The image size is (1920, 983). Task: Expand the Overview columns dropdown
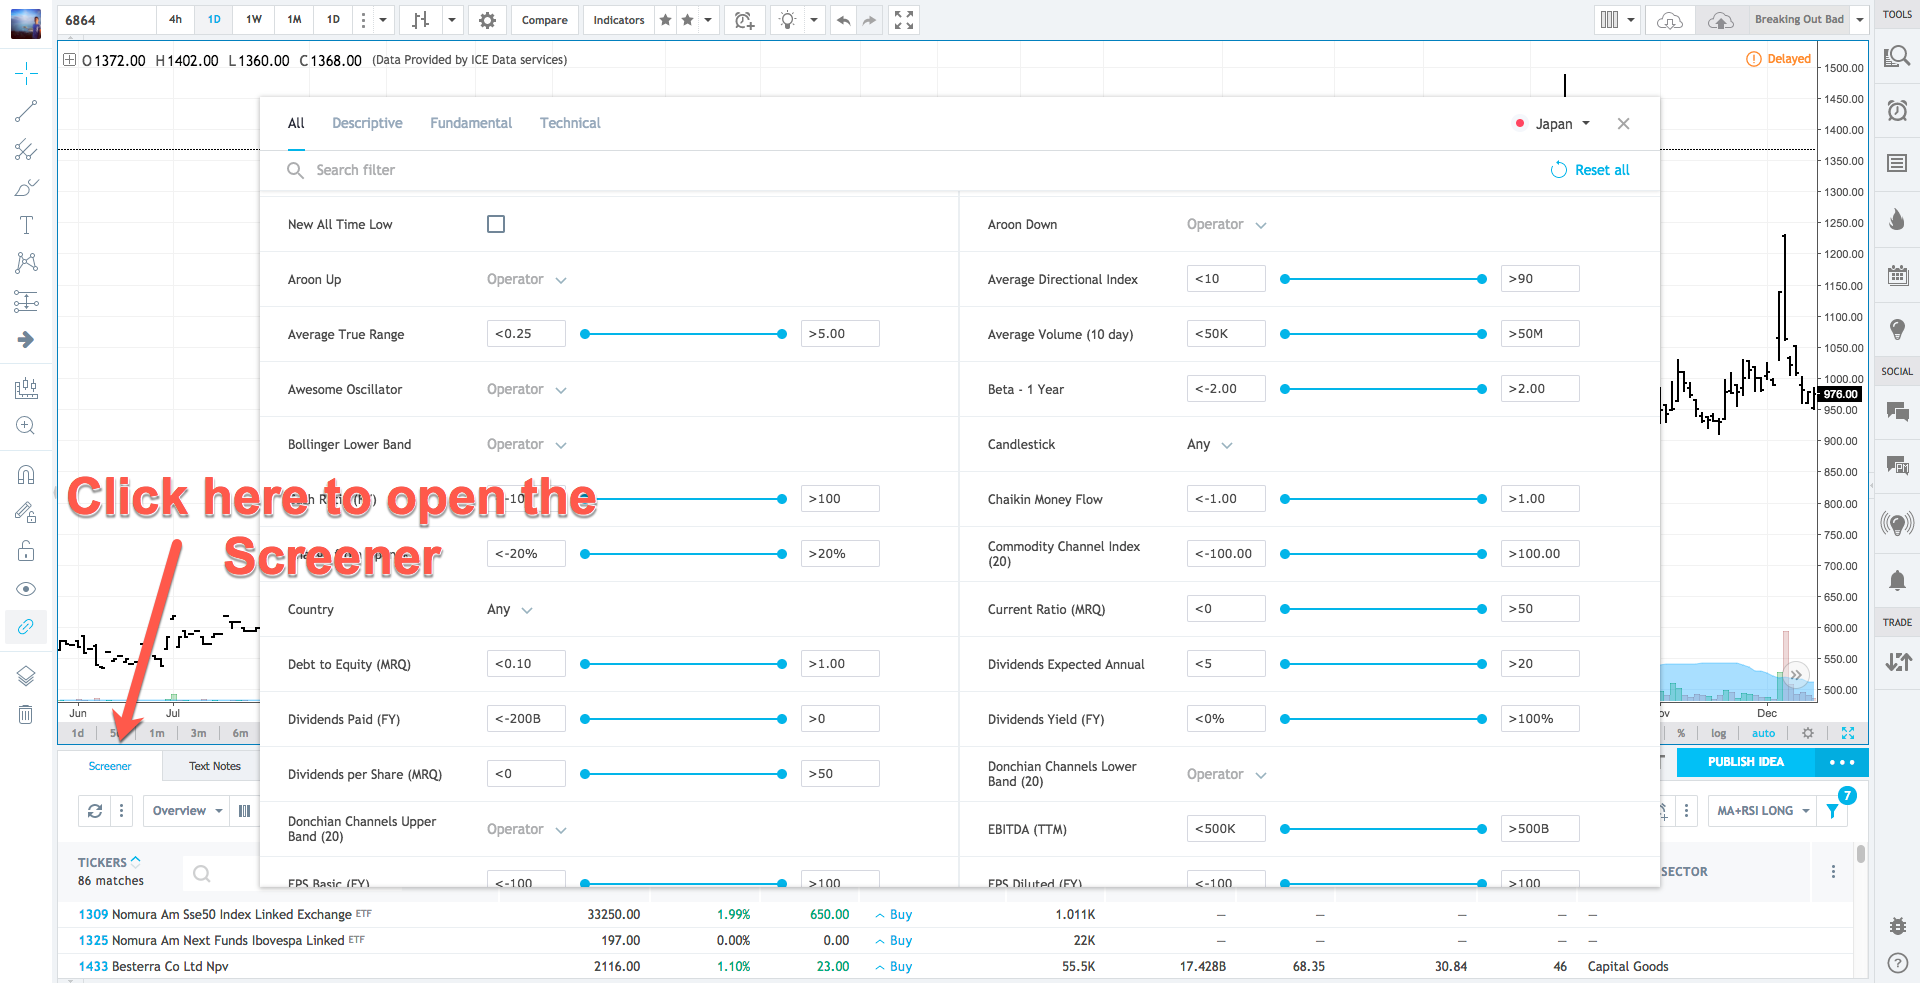(187, 811)
